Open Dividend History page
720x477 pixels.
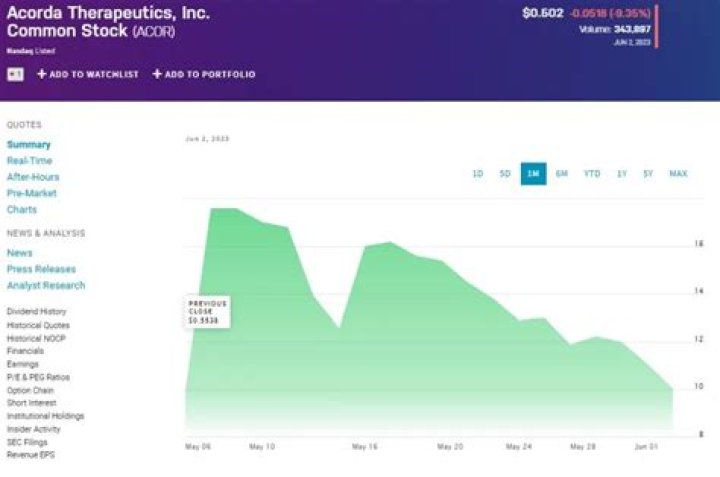36,312
